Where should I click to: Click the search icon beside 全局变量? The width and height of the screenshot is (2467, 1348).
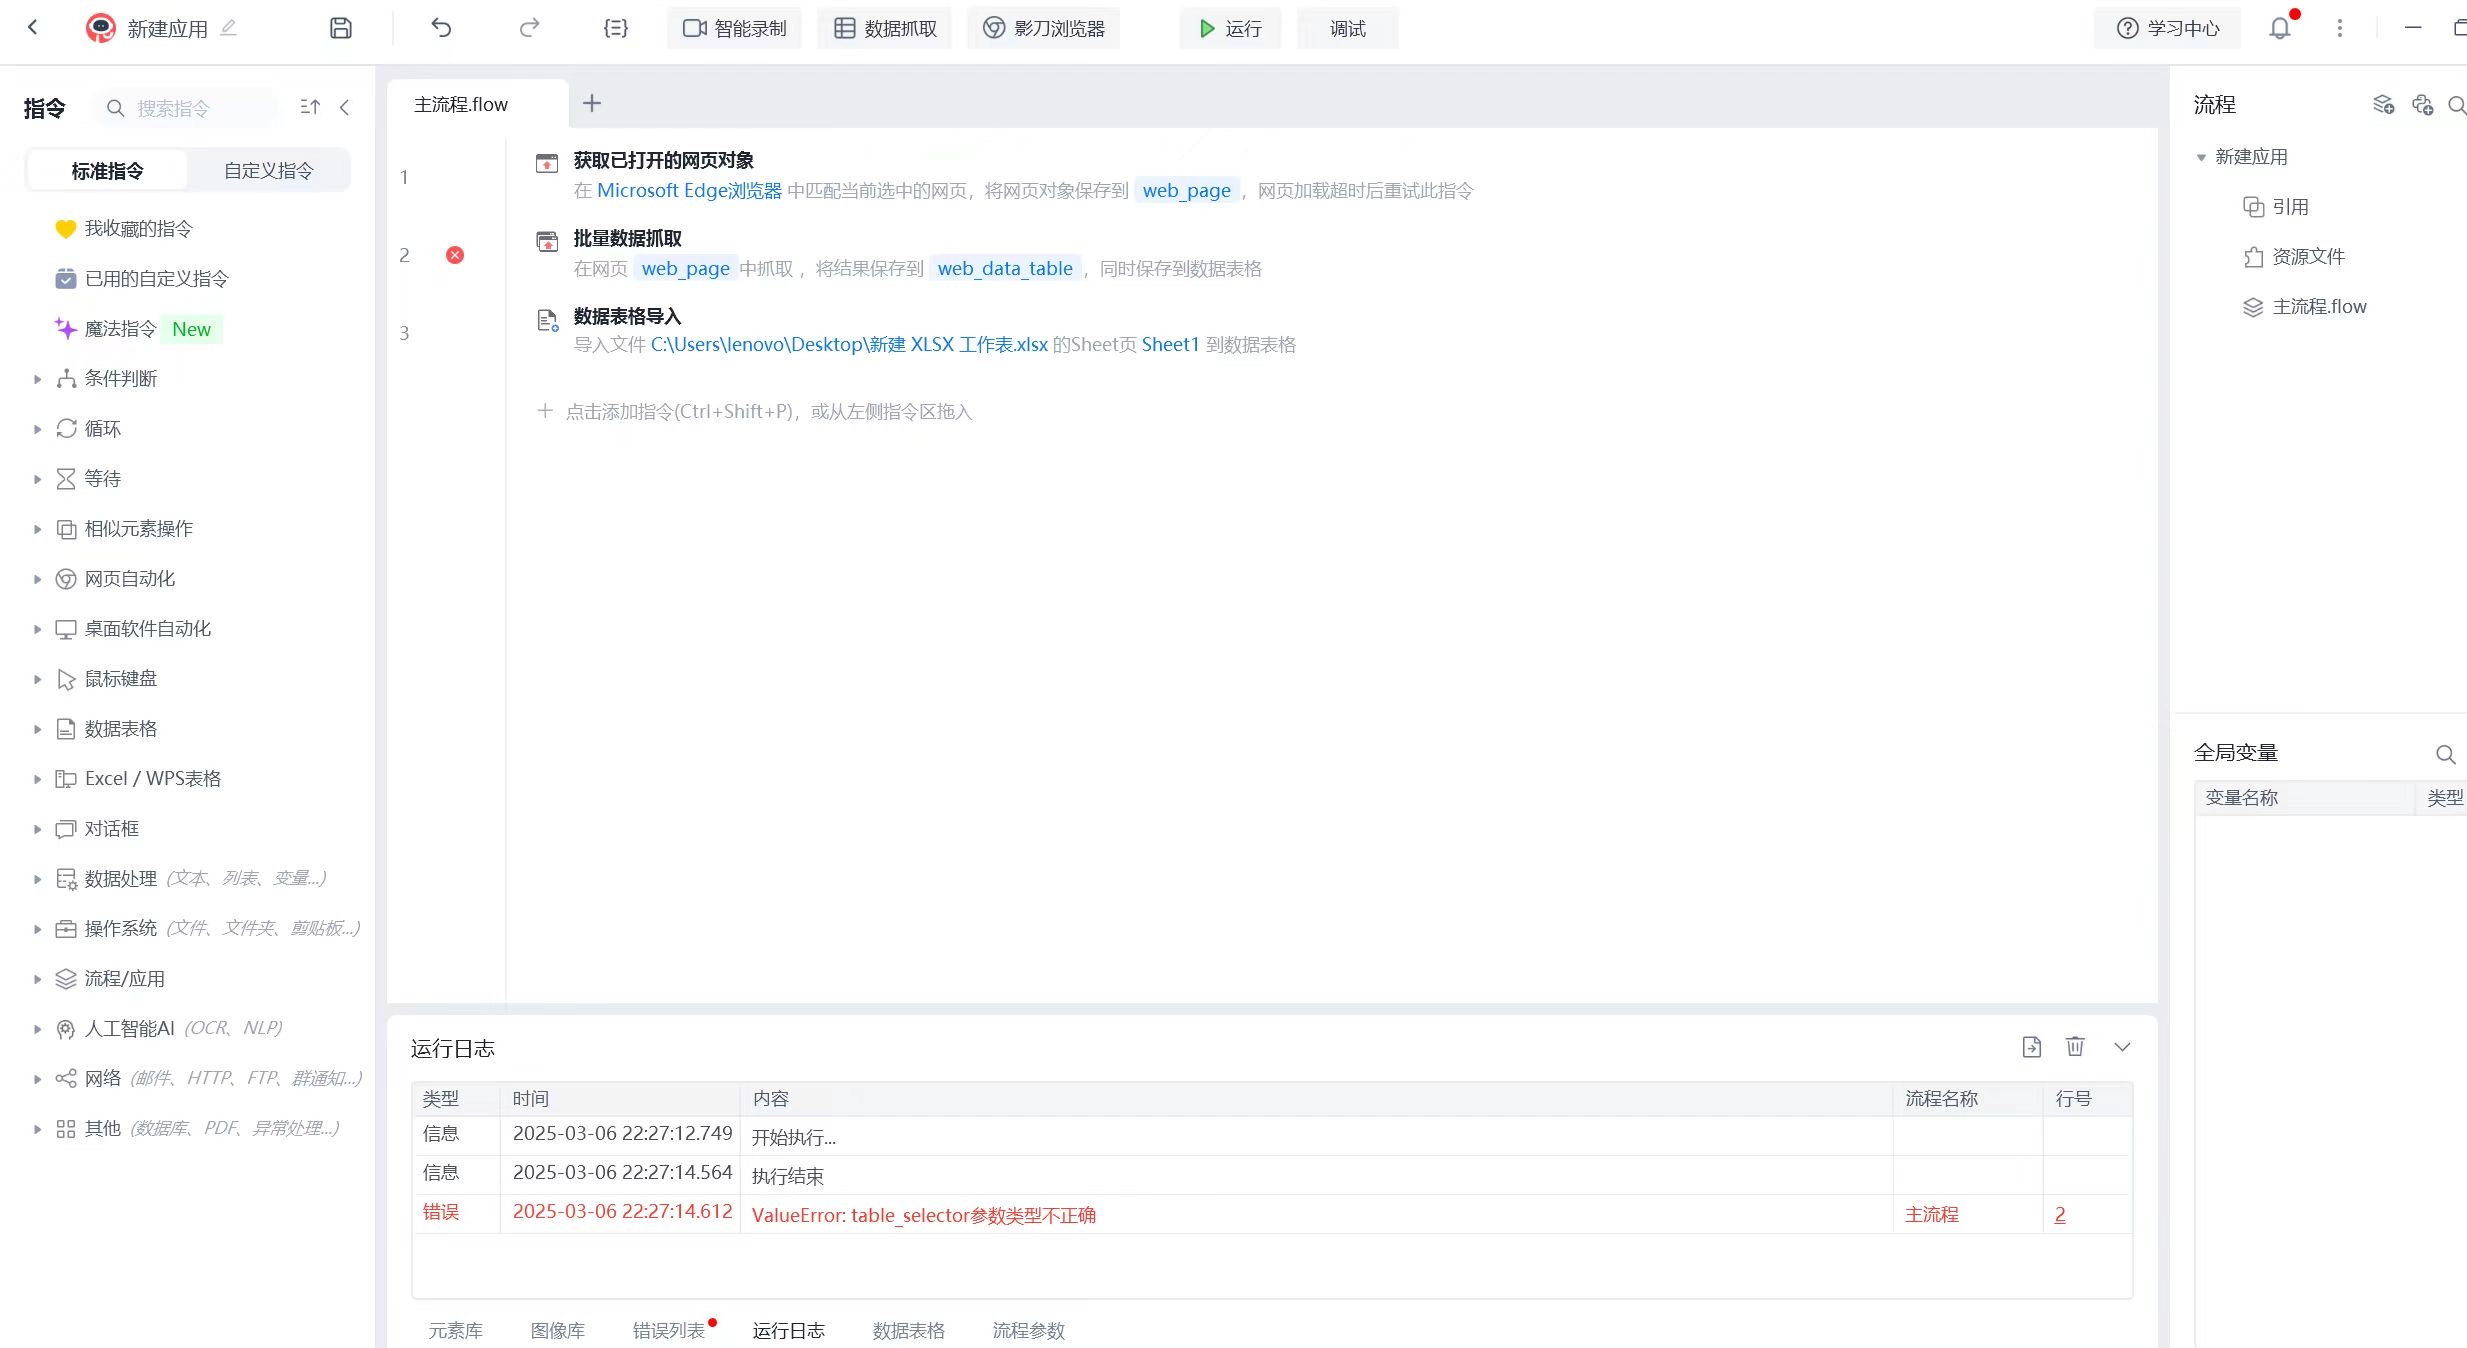[x=2444, y=754]
